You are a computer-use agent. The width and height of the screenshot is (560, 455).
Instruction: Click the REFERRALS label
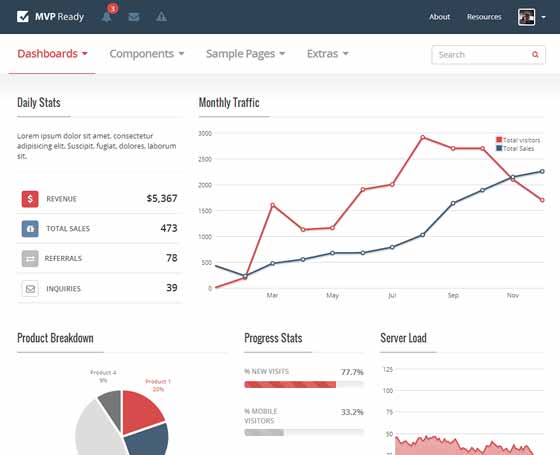[63, 259]
